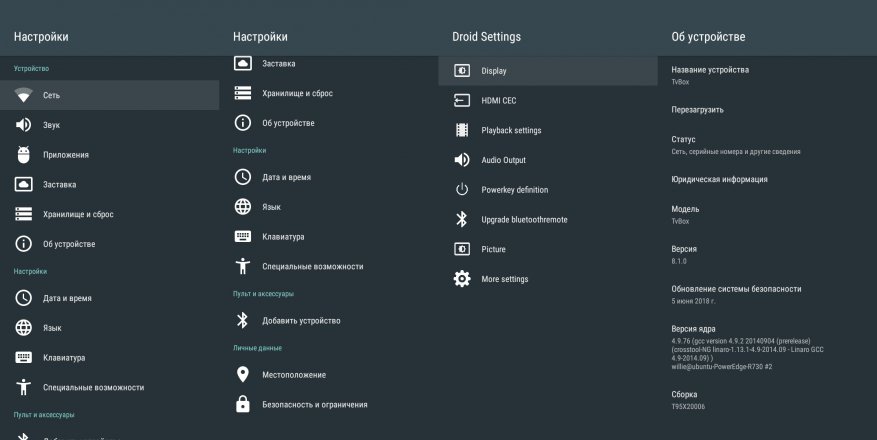The image size is (877, 440).
Task: Click the power icon for Powerkey definition
Action: [462, 190]
